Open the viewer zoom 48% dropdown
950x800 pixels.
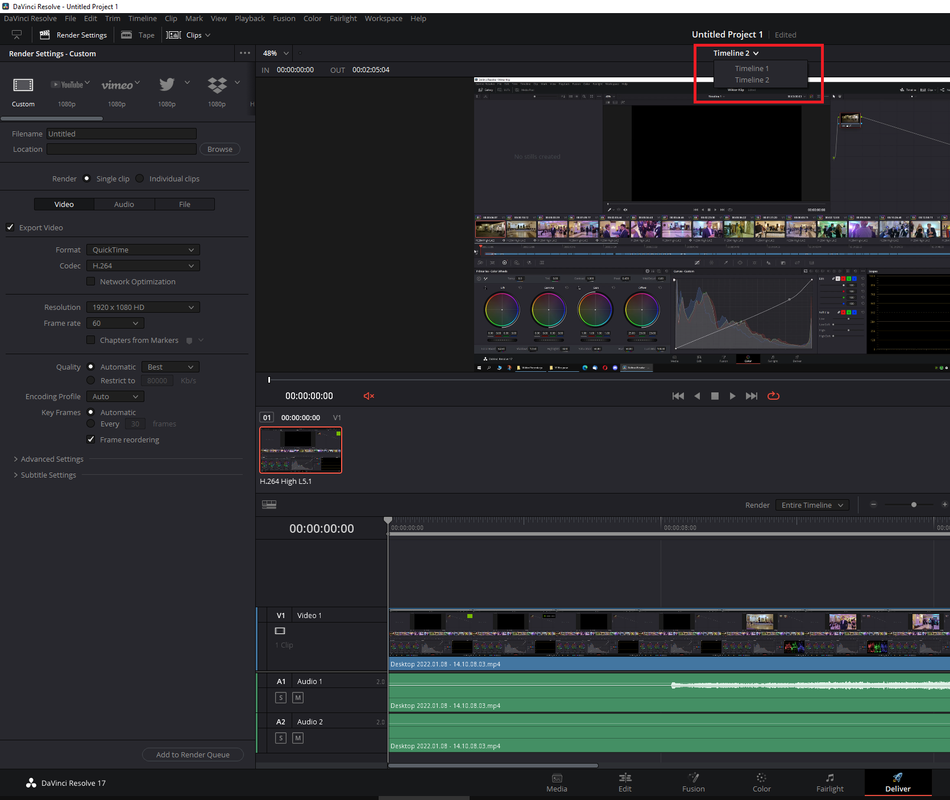click(x=276, y=53)
